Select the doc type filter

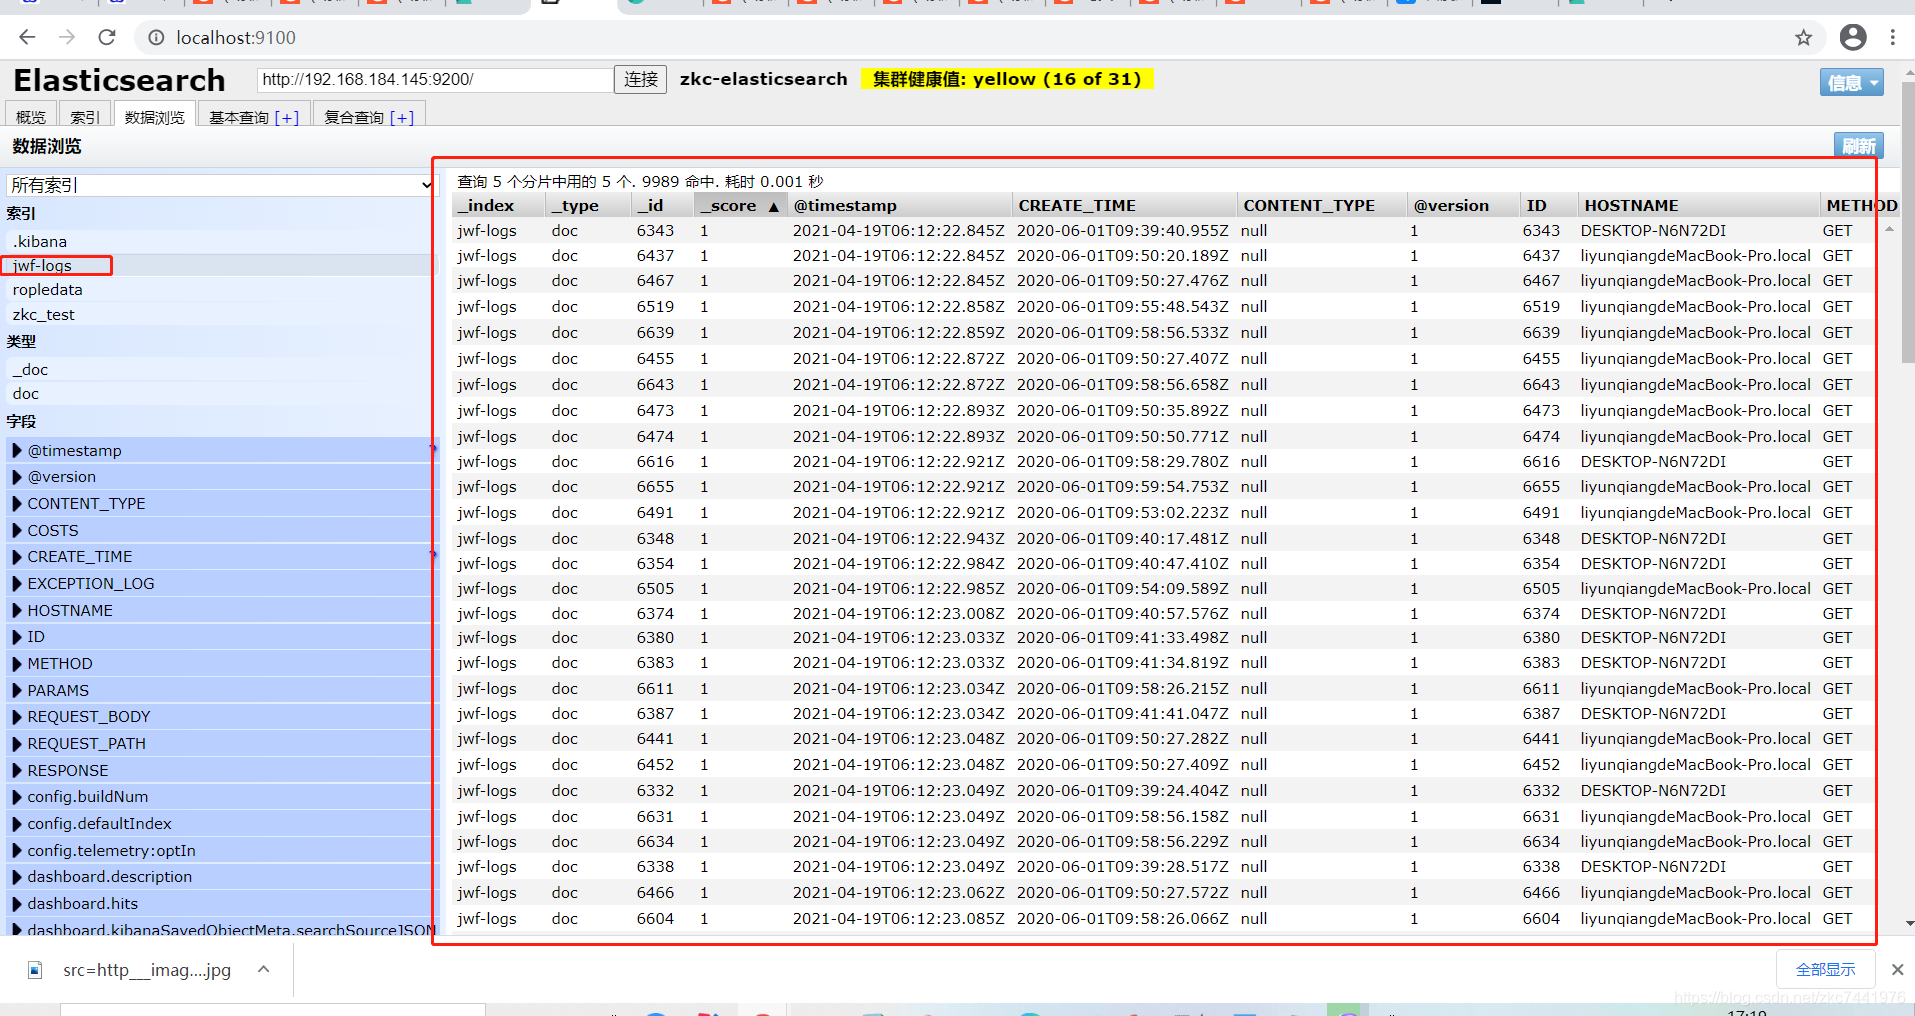click(221, 394)
